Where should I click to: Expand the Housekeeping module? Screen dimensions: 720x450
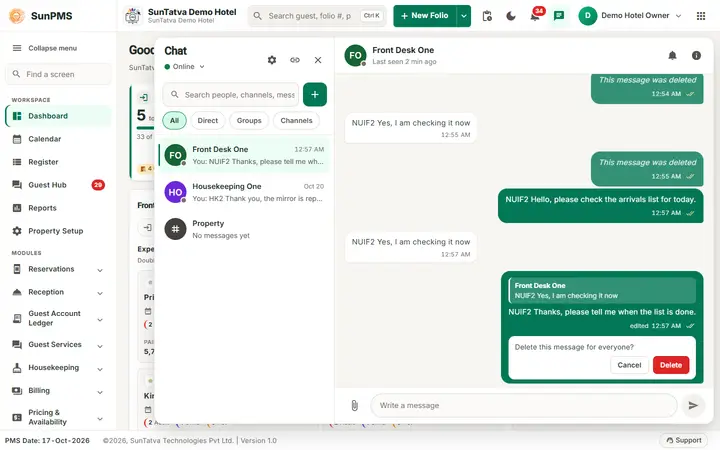[58, 367]
